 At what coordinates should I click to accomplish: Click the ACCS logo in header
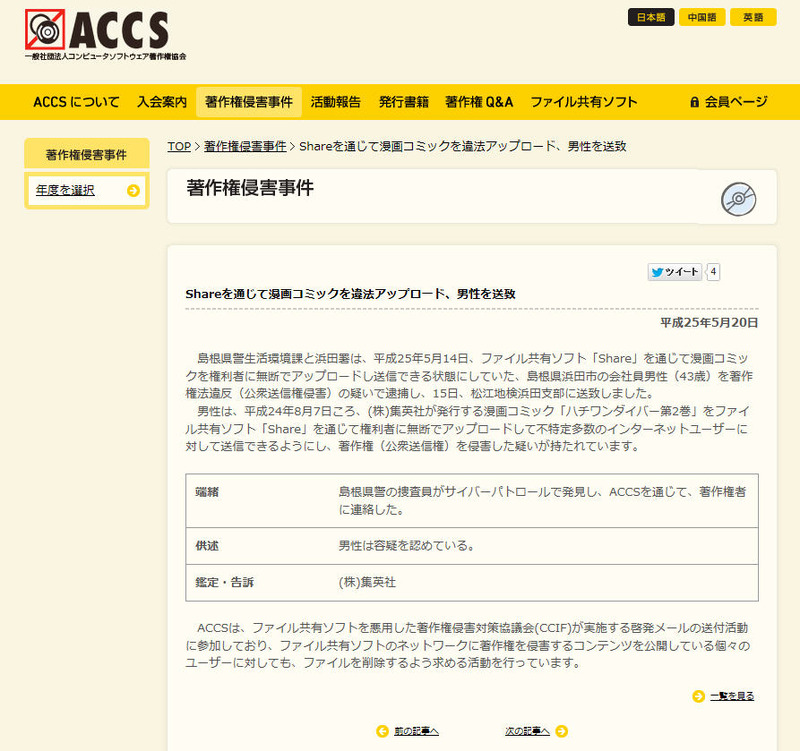106,36
